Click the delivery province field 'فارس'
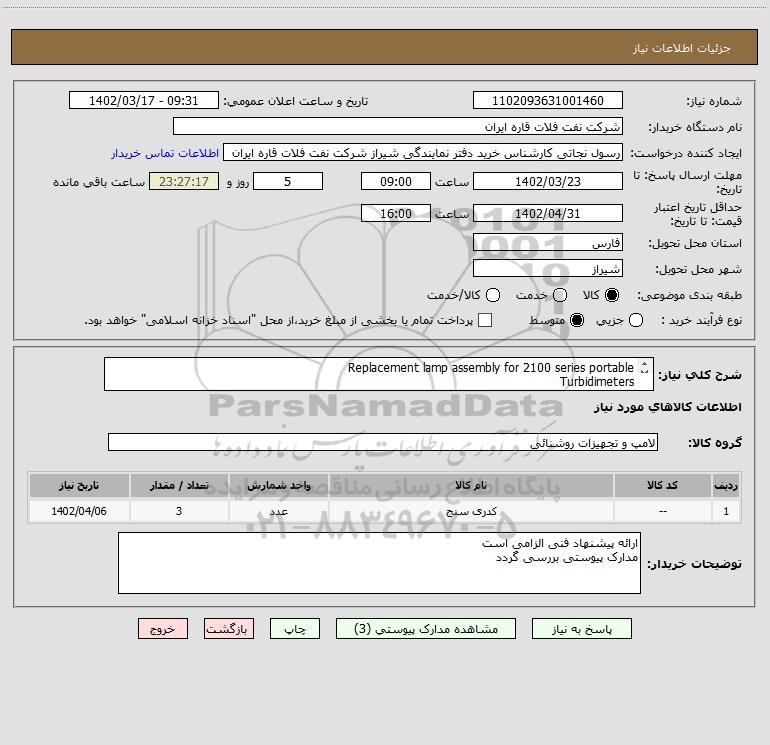The height and width of the screenshot is (745, 770). pos(548,243)
